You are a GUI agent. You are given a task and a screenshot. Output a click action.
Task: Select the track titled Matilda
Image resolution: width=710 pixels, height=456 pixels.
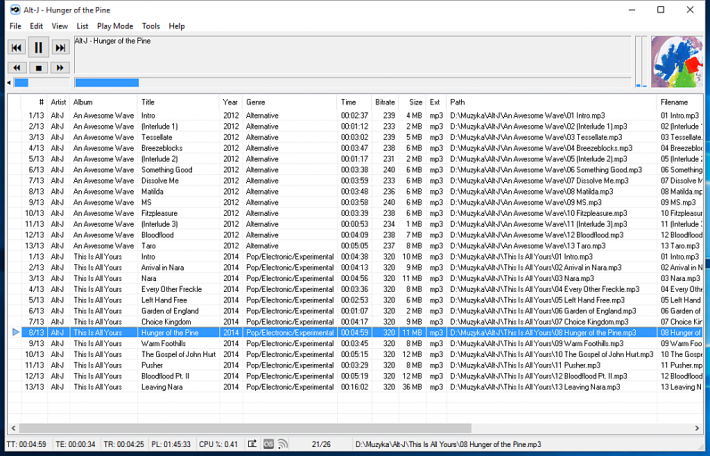[x=152, y=192]
